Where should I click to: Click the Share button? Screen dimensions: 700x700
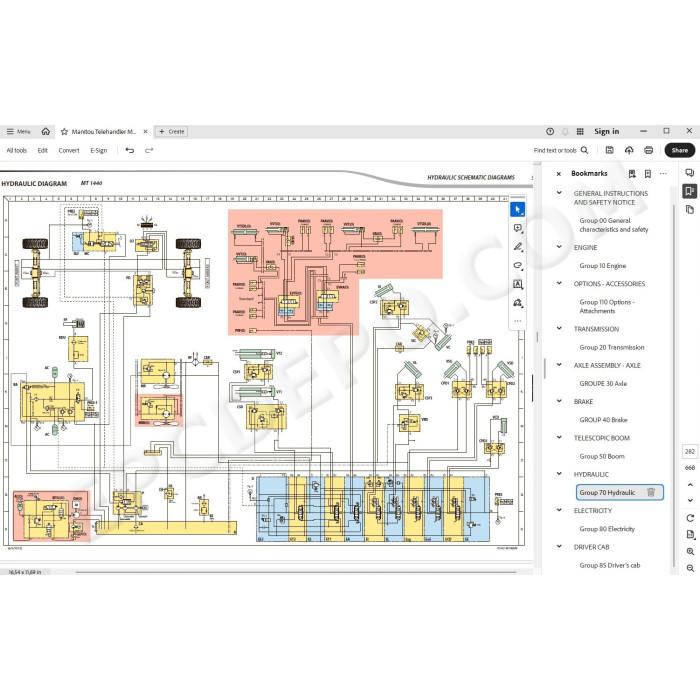pyautogui.click(x=679, y=150)
